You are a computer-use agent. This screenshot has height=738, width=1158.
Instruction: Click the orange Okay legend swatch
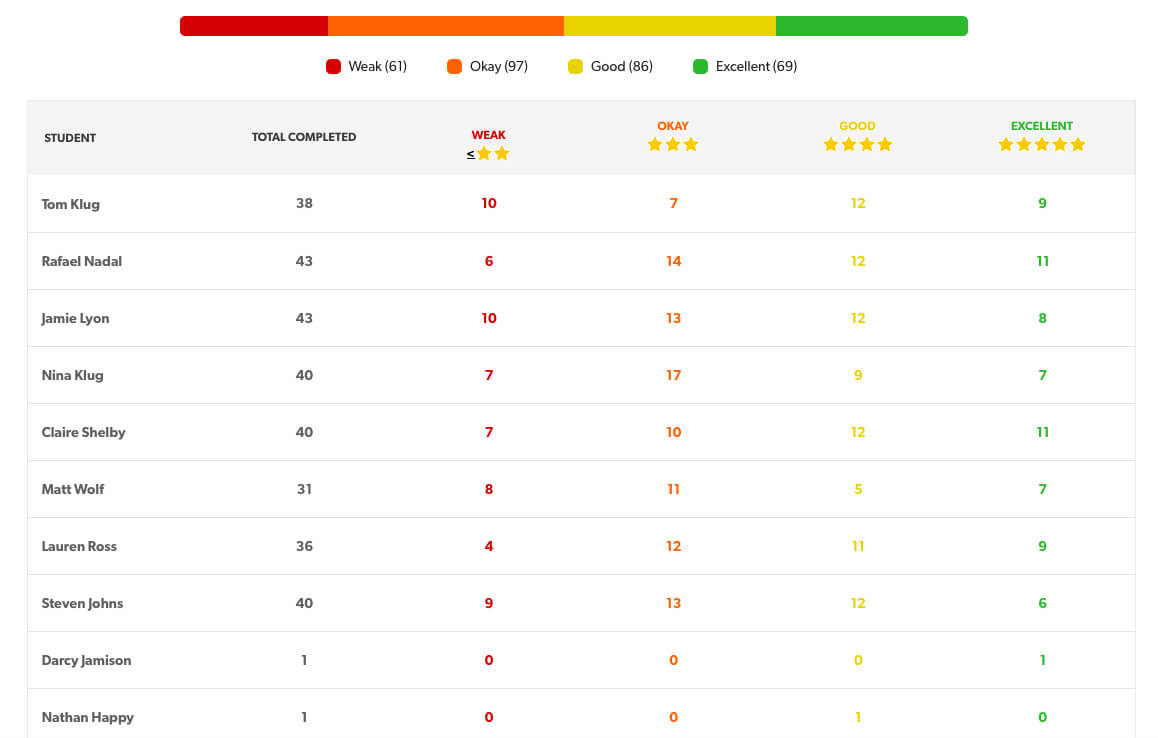(x=454, y=66)
